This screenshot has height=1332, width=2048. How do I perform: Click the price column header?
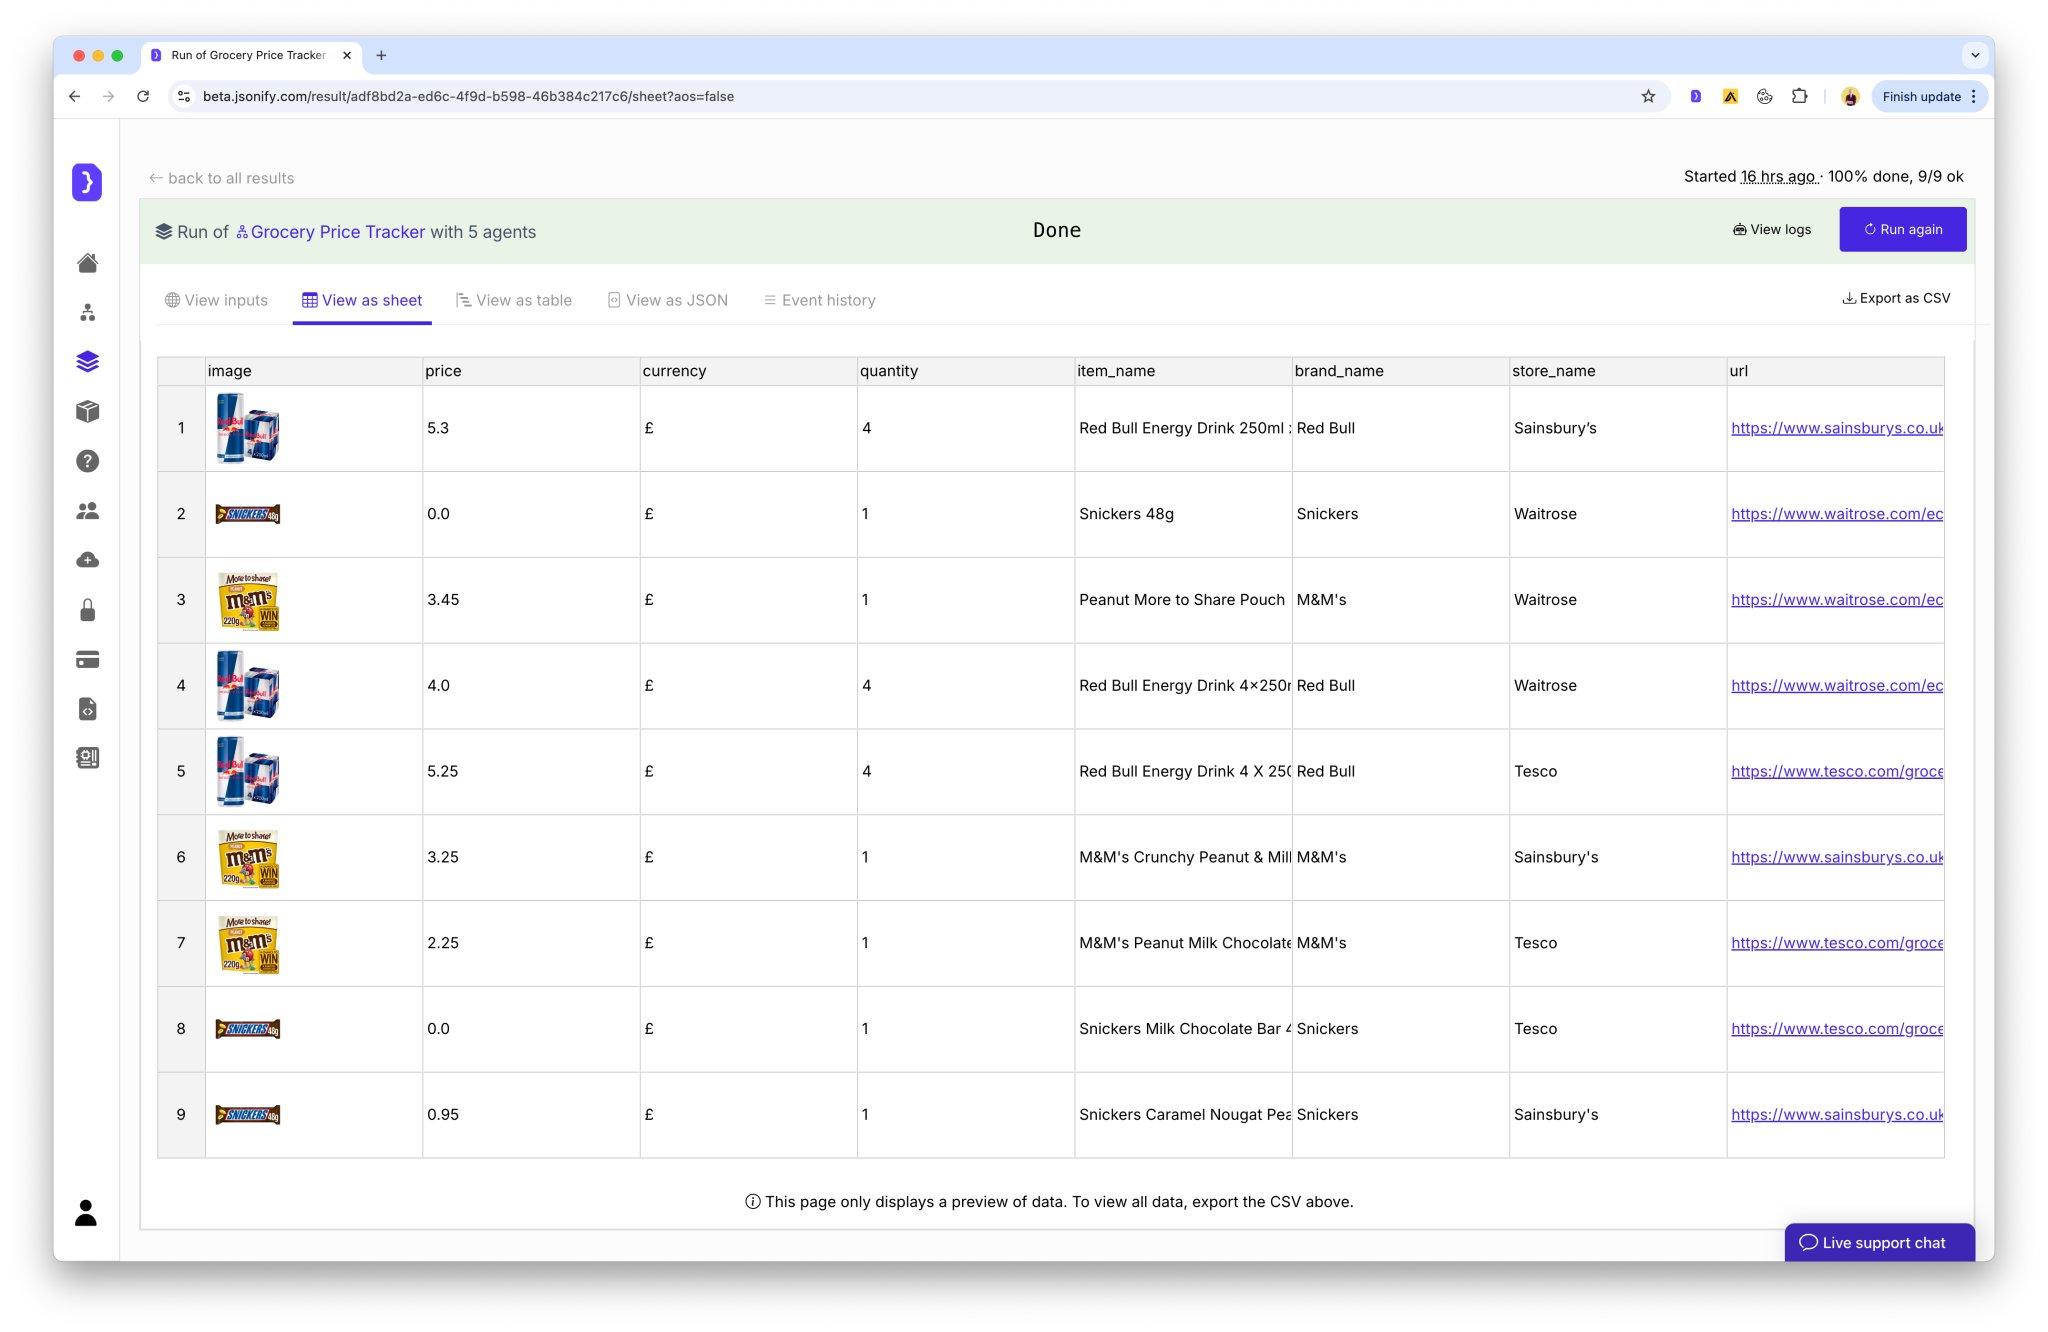(531, 371)
